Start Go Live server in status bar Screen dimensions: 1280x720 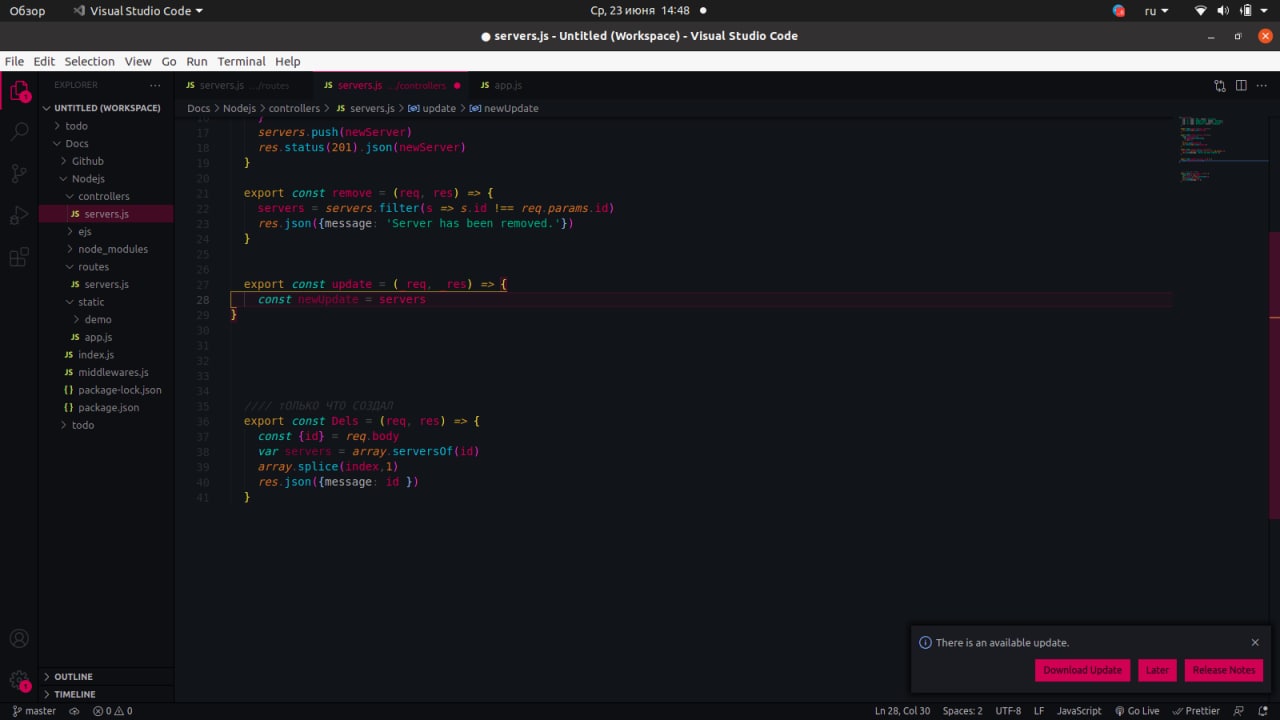click(1136, 711)
